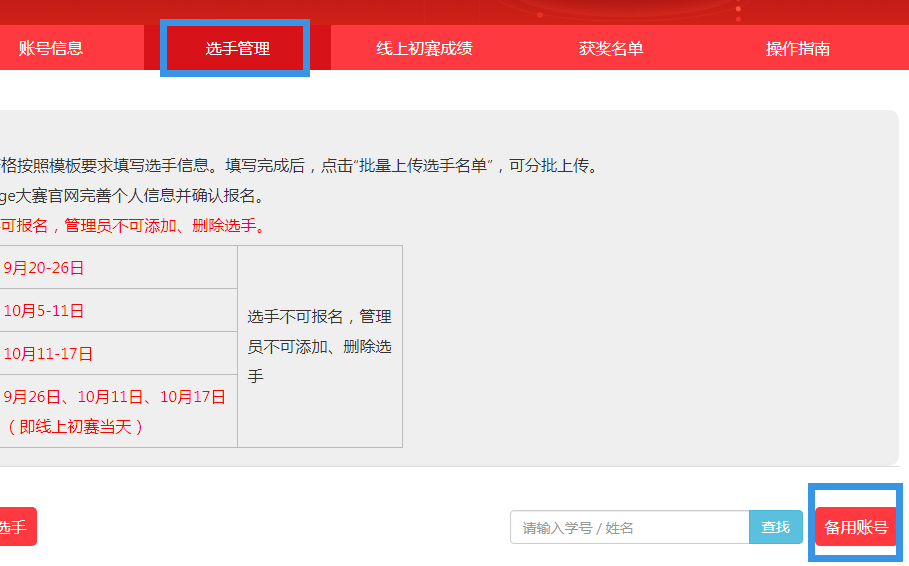The width and height of the screenshot is (909, 566).
Task: Select the 选手管理 tab
Action: point(237,48)
